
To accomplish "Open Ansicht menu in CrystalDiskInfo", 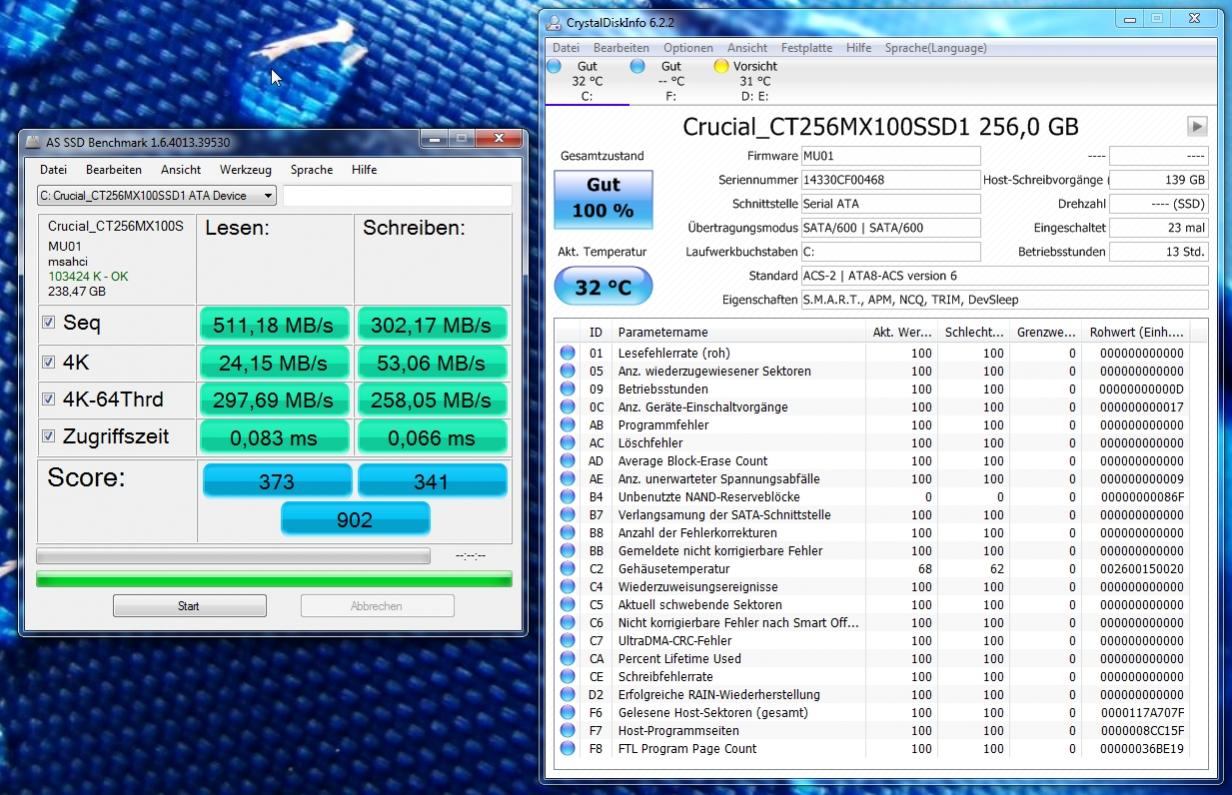I will (747, 48).
